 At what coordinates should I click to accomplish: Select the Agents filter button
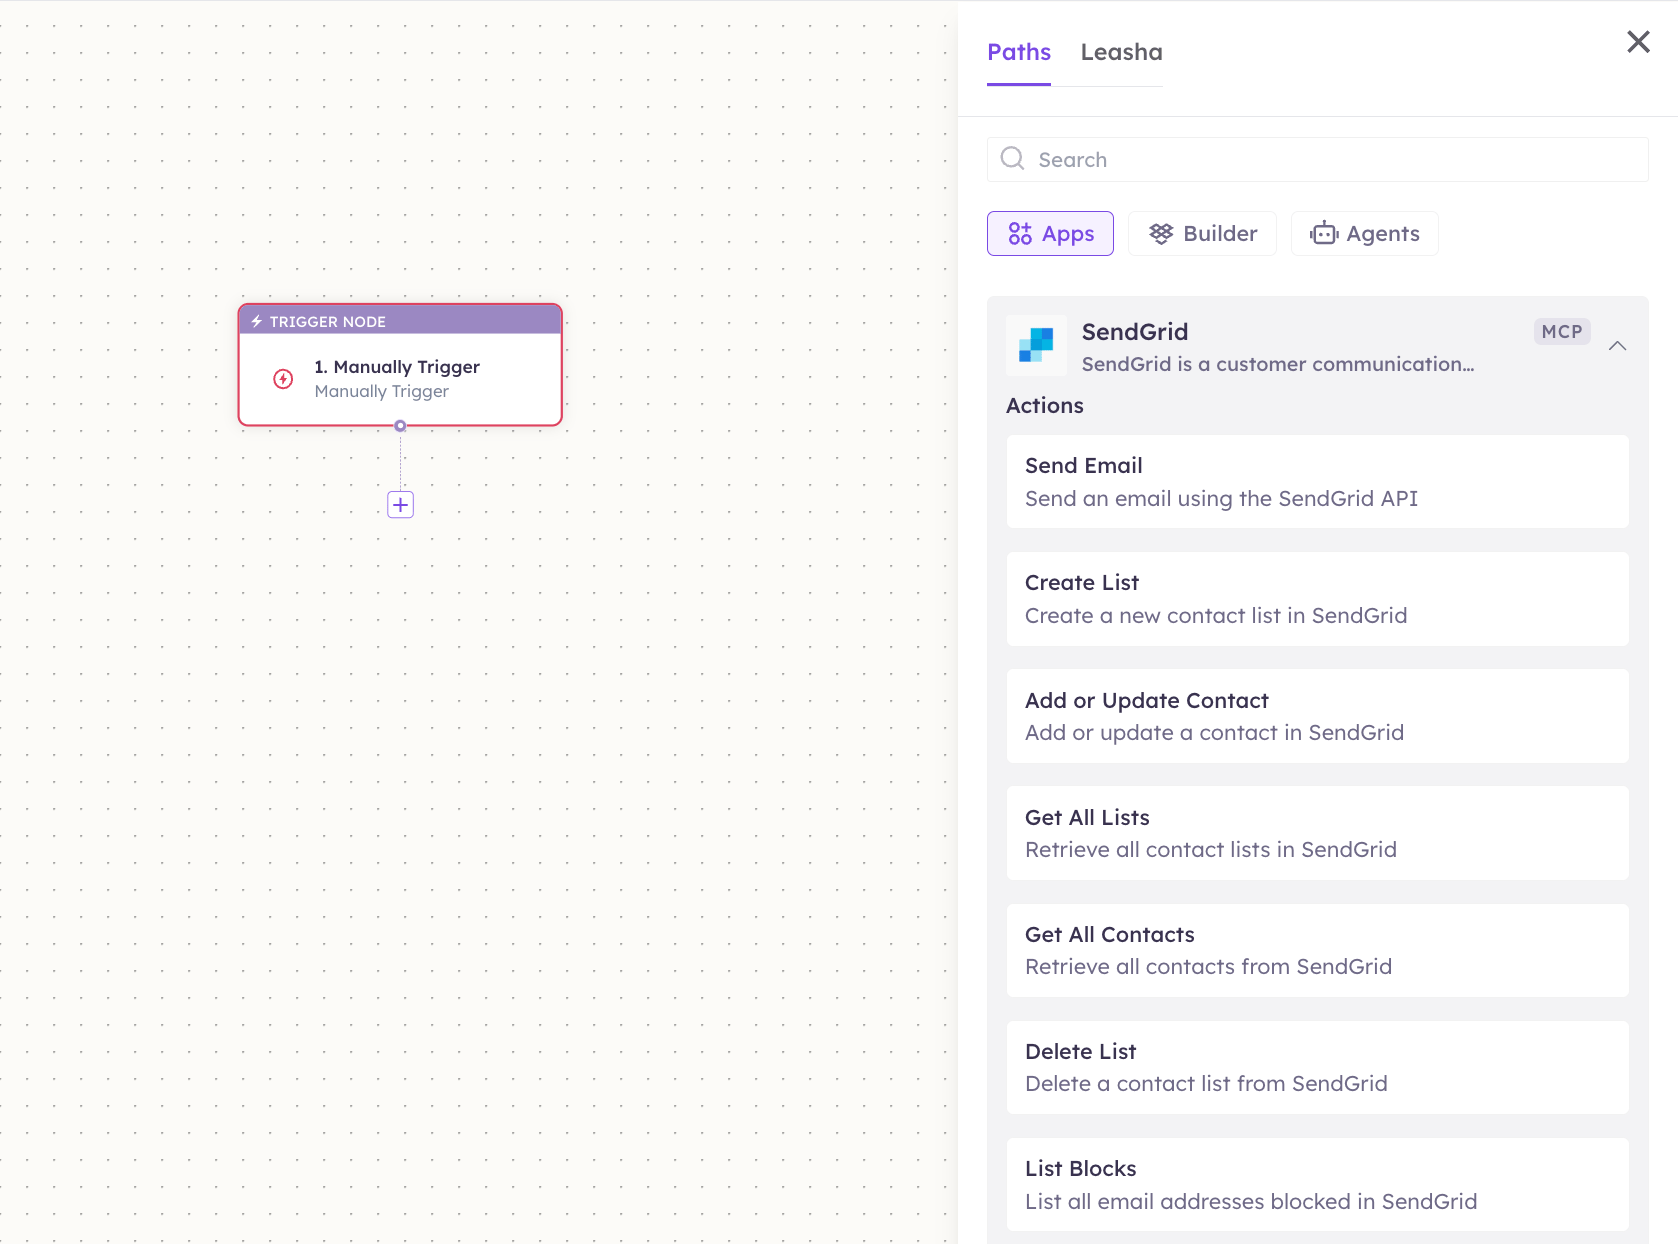(x=1364, y=234)
